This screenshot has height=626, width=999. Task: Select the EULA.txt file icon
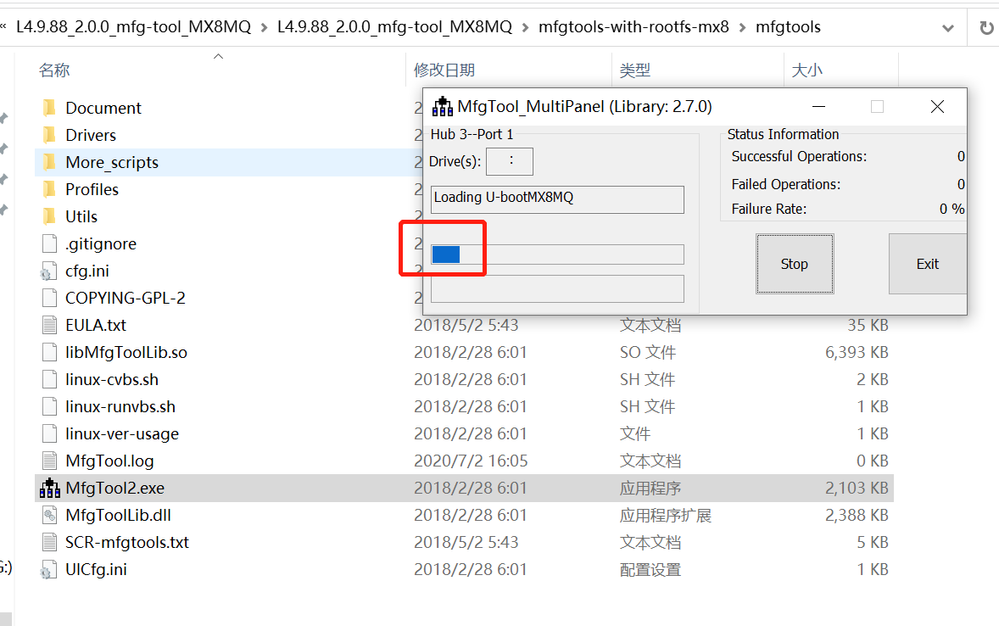click(x=49, y=325)
